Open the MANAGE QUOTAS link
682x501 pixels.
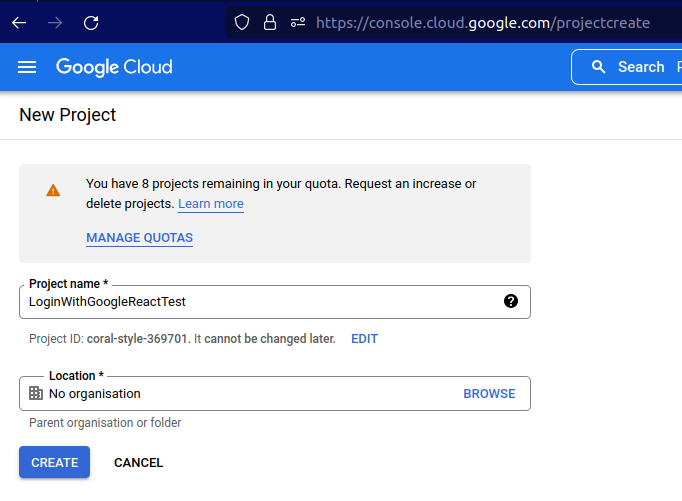[139, 238]
